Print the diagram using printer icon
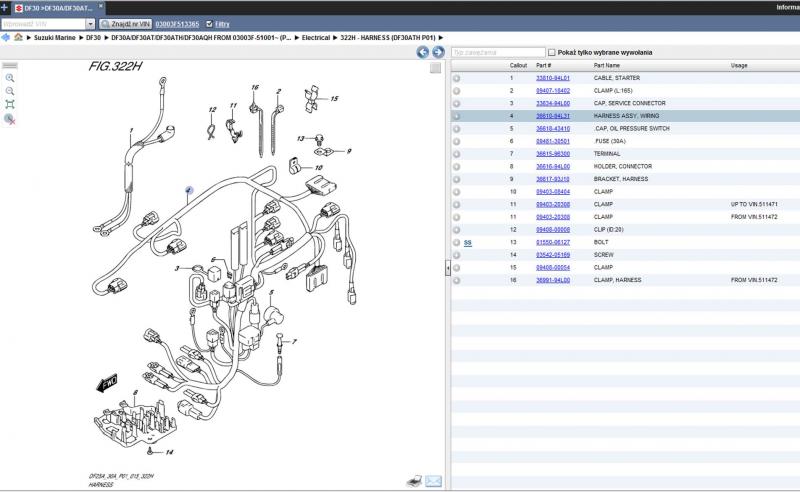 (x=414, y=481)
